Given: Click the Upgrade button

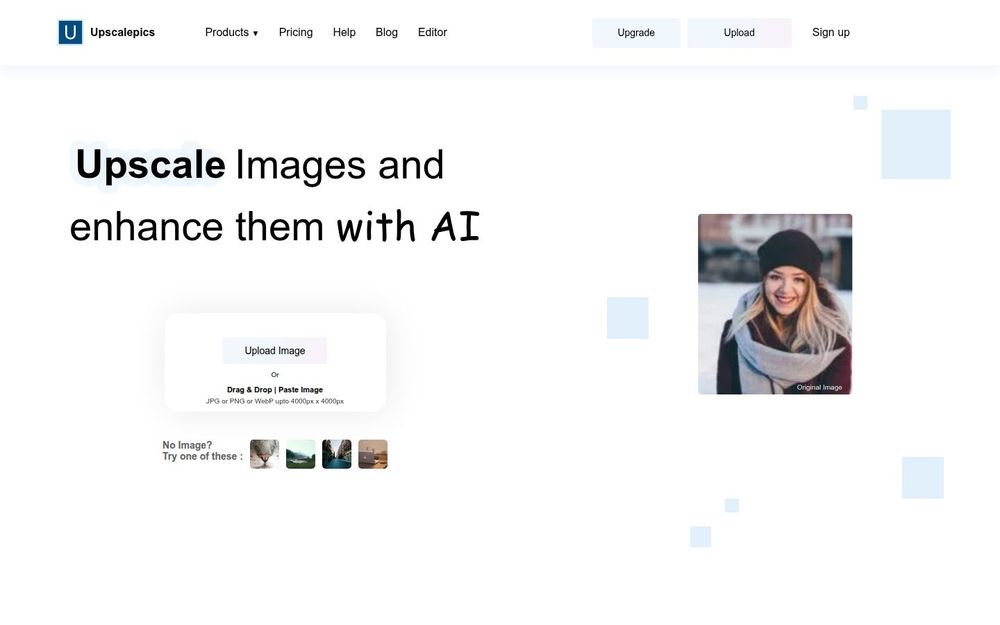Looking at the screenshot, I should 636,32.
